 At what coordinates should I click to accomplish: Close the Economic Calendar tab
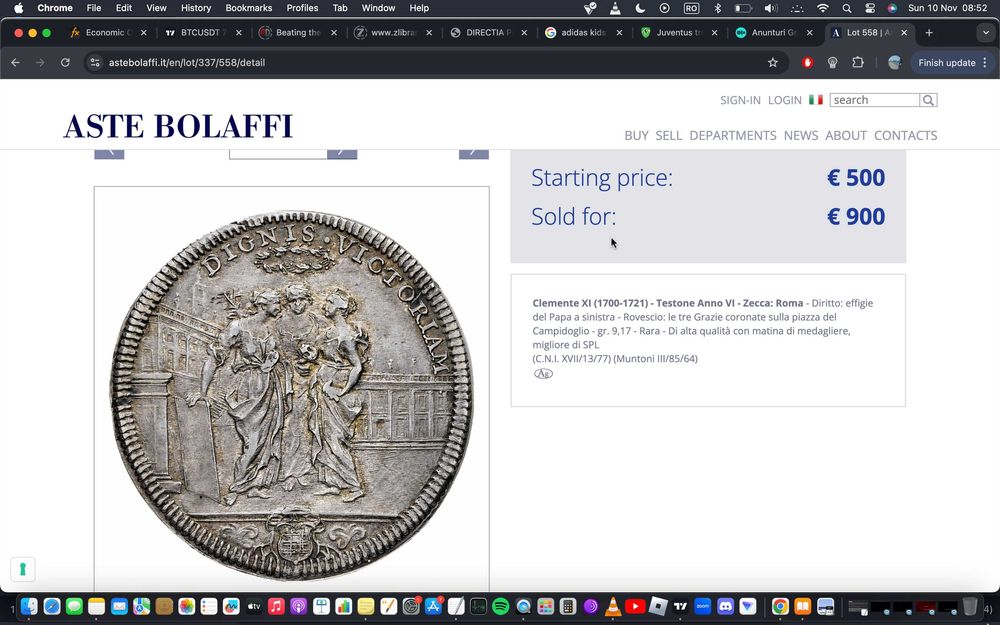[143, 33]
